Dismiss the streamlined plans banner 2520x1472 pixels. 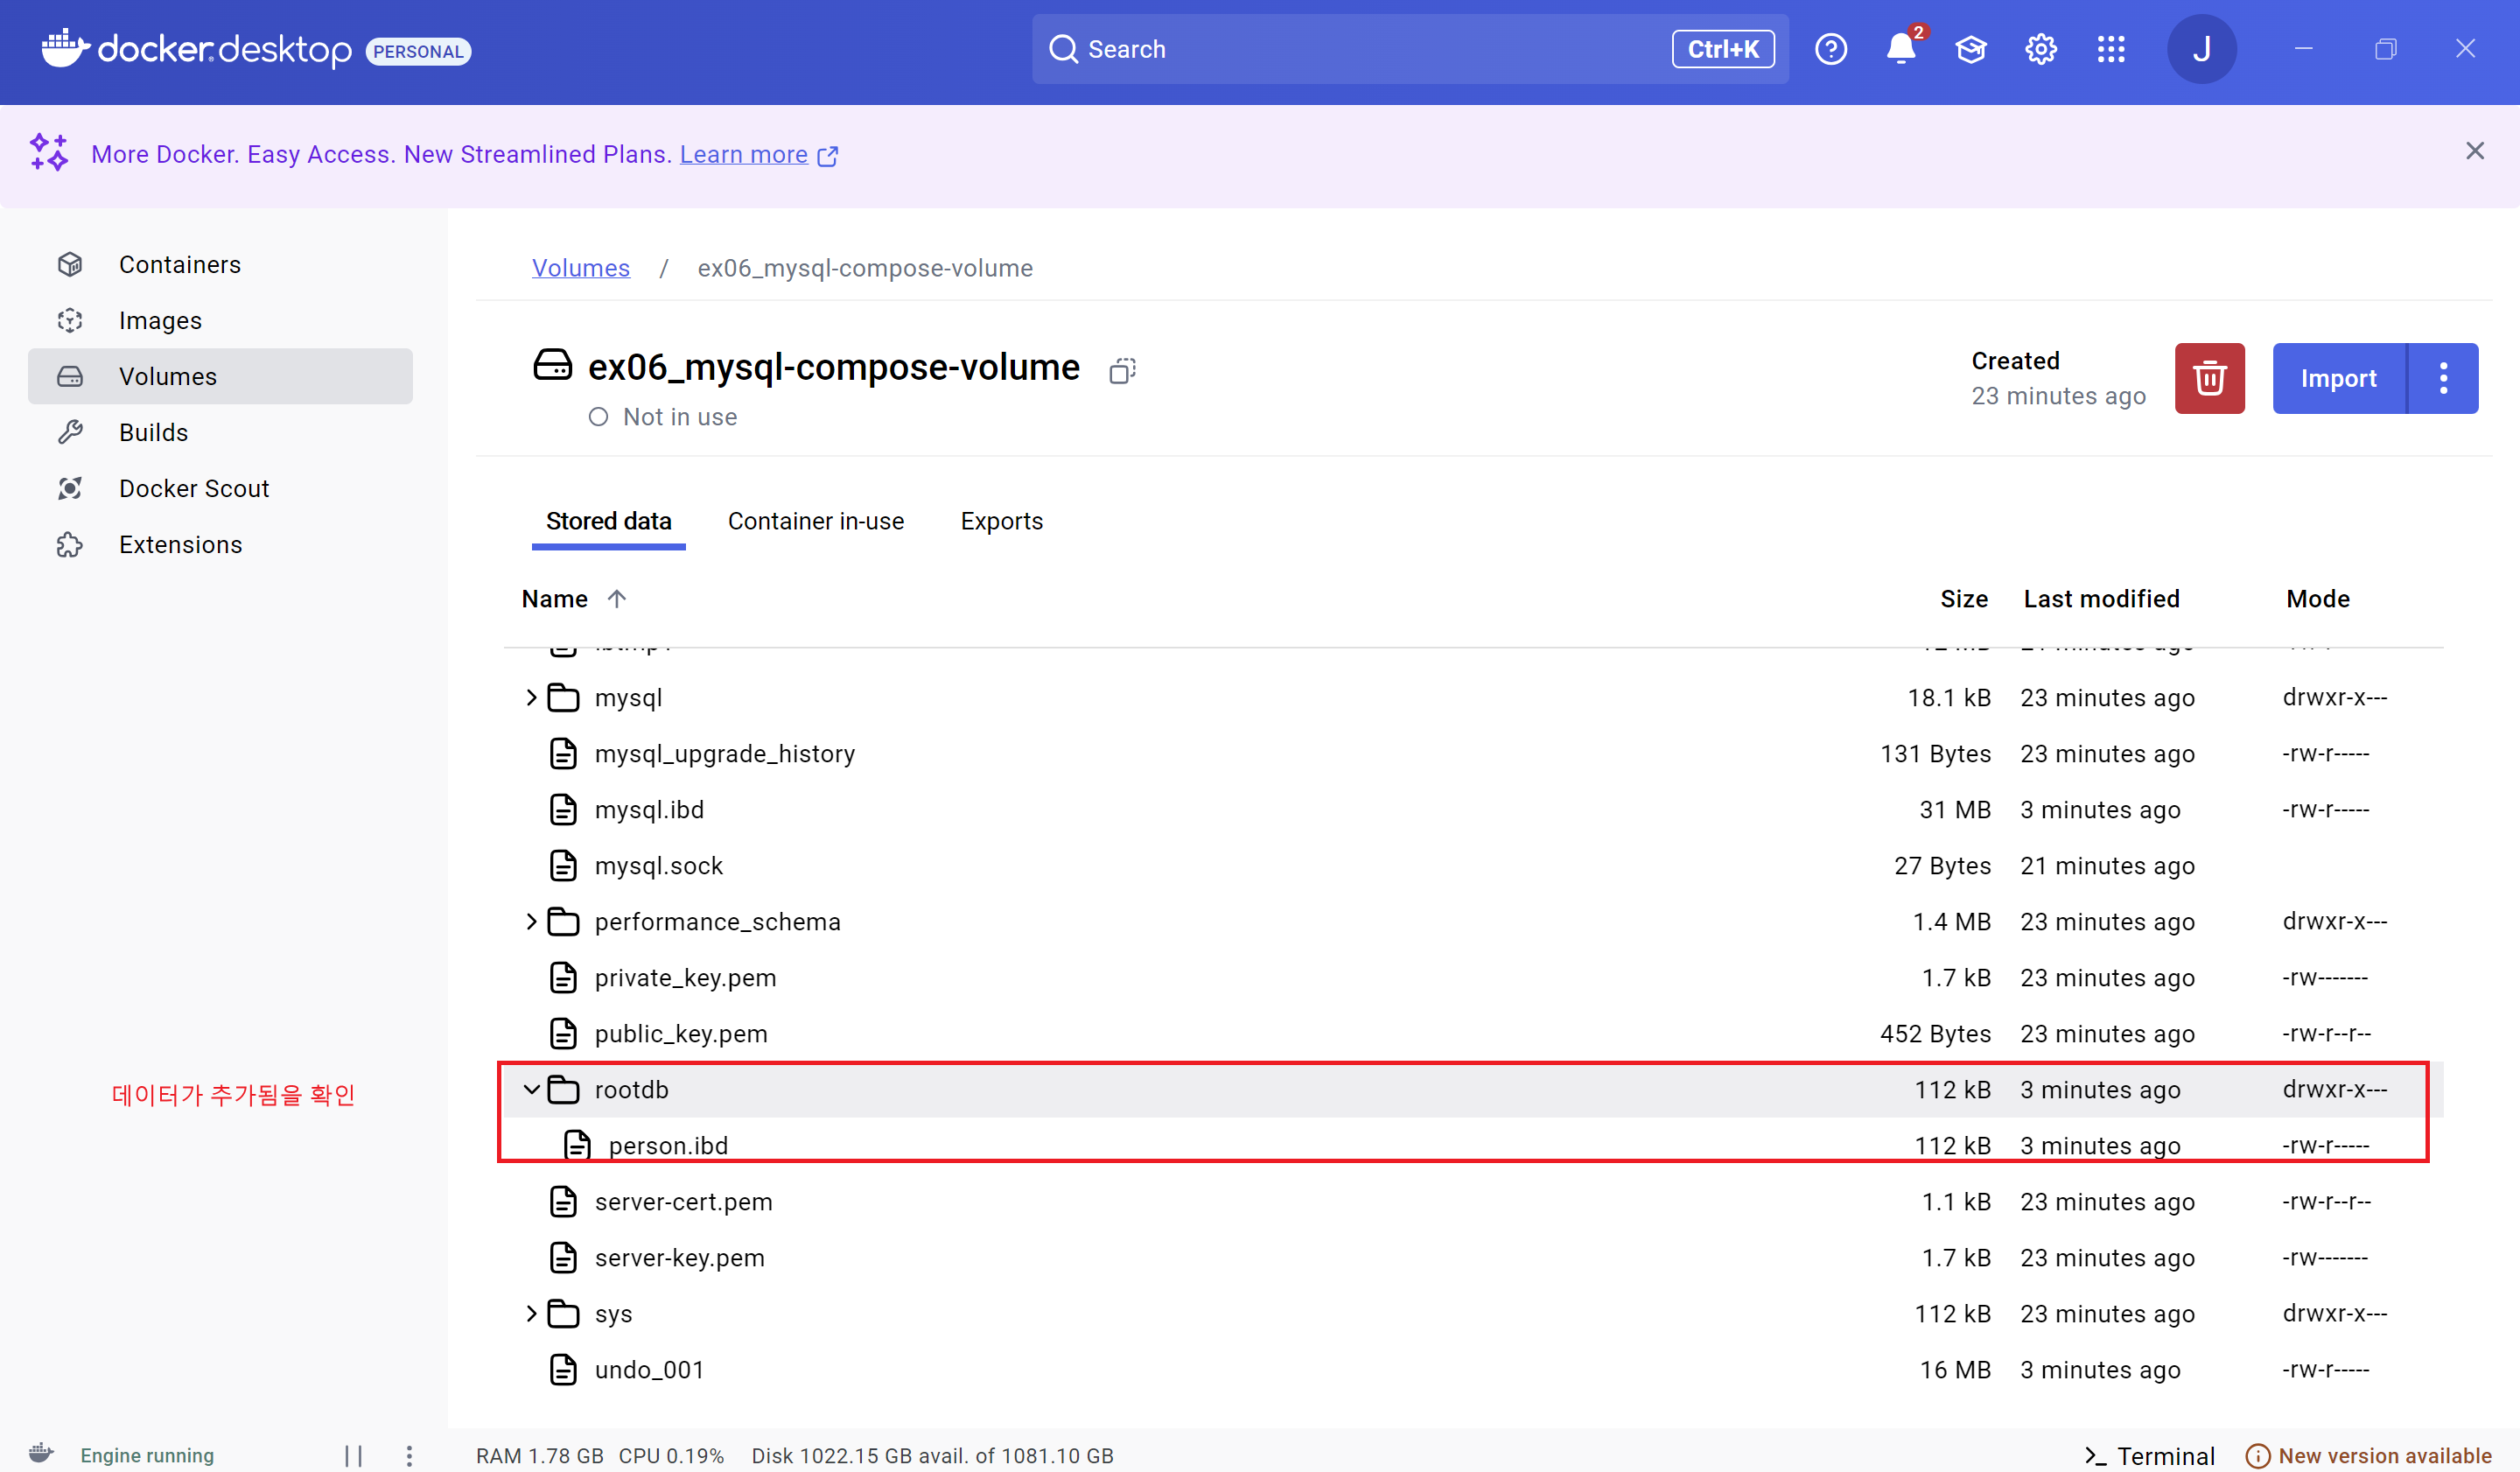pyautogui.click(x=2474, y=151)
